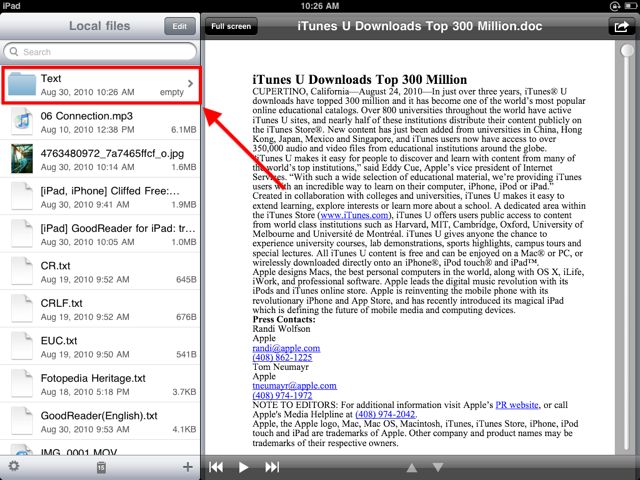The height and width of the screenshot is (480, 640).
Task: Tap the 'Press Contacts:' heading
Action: pyautogui.click(x=284, y=320)
